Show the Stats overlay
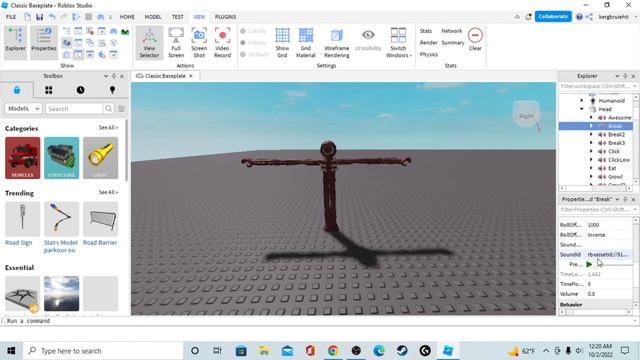Viewport: 640px width, 360px height. click(x=426, y=31)
